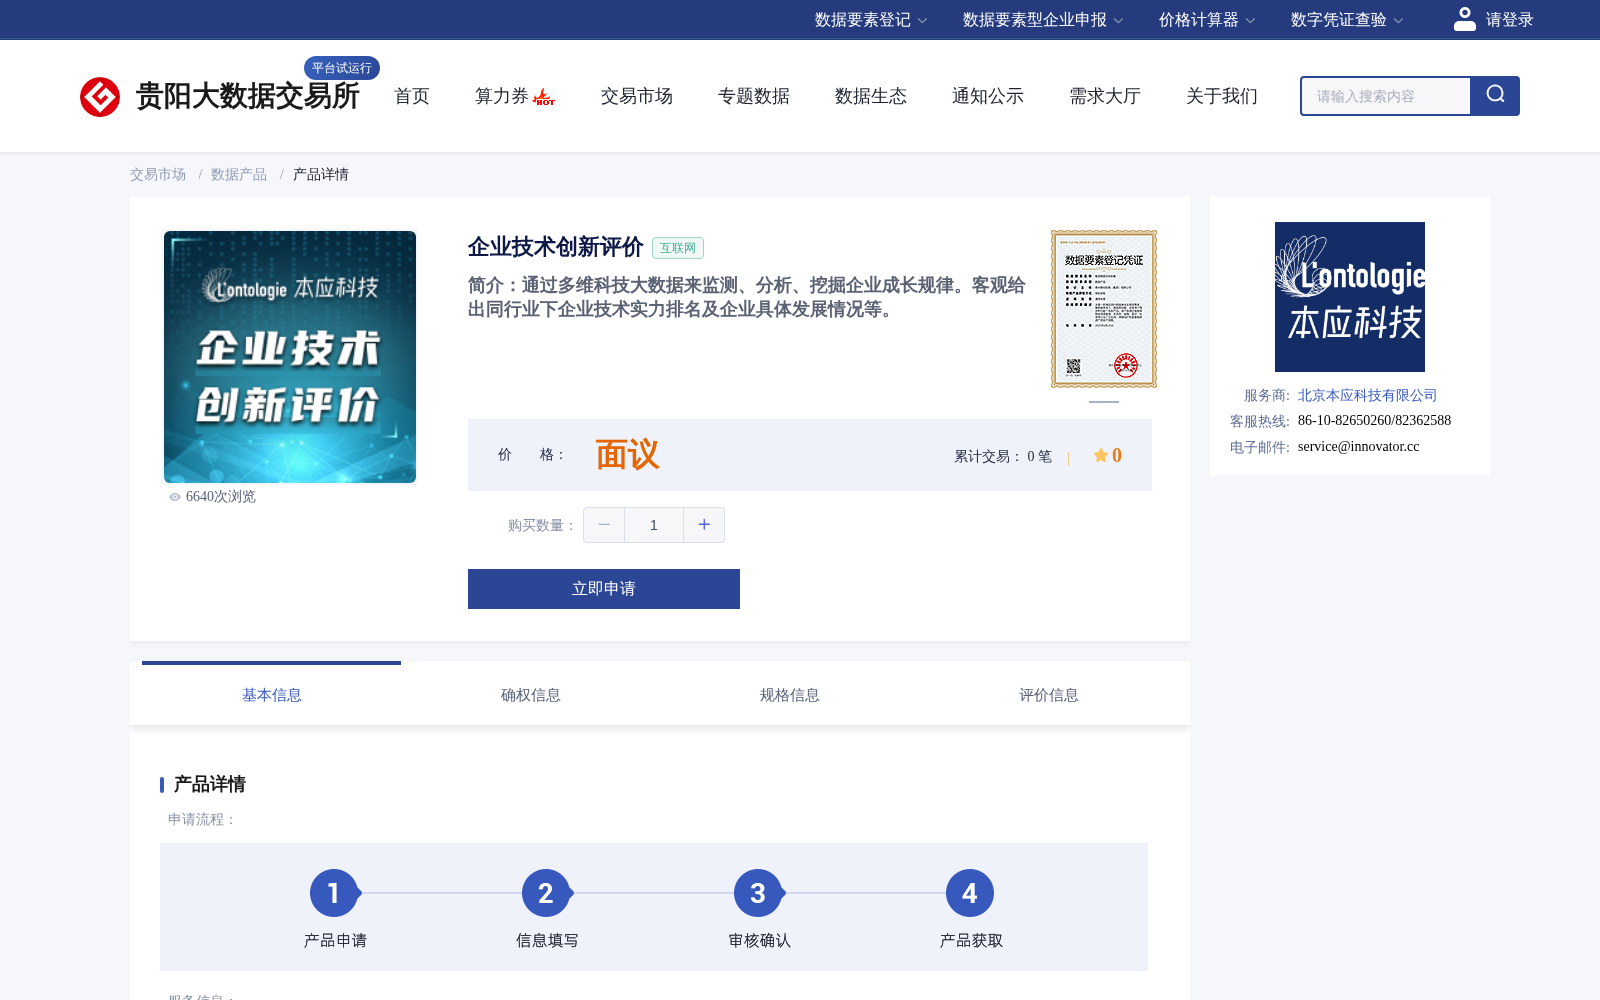Image resolution: width=1600 pixels, height=1000 pixels.
Task: Click the L'ontologie 本应科技 provider logo
Action: click(x=1350, y=297)
